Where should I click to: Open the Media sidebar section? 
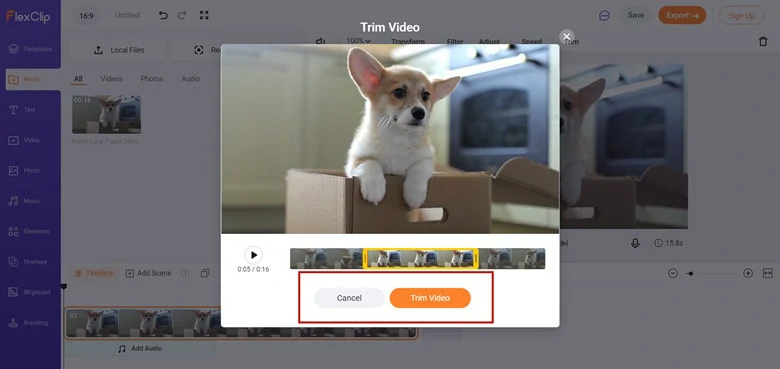[x=33, y=80]
